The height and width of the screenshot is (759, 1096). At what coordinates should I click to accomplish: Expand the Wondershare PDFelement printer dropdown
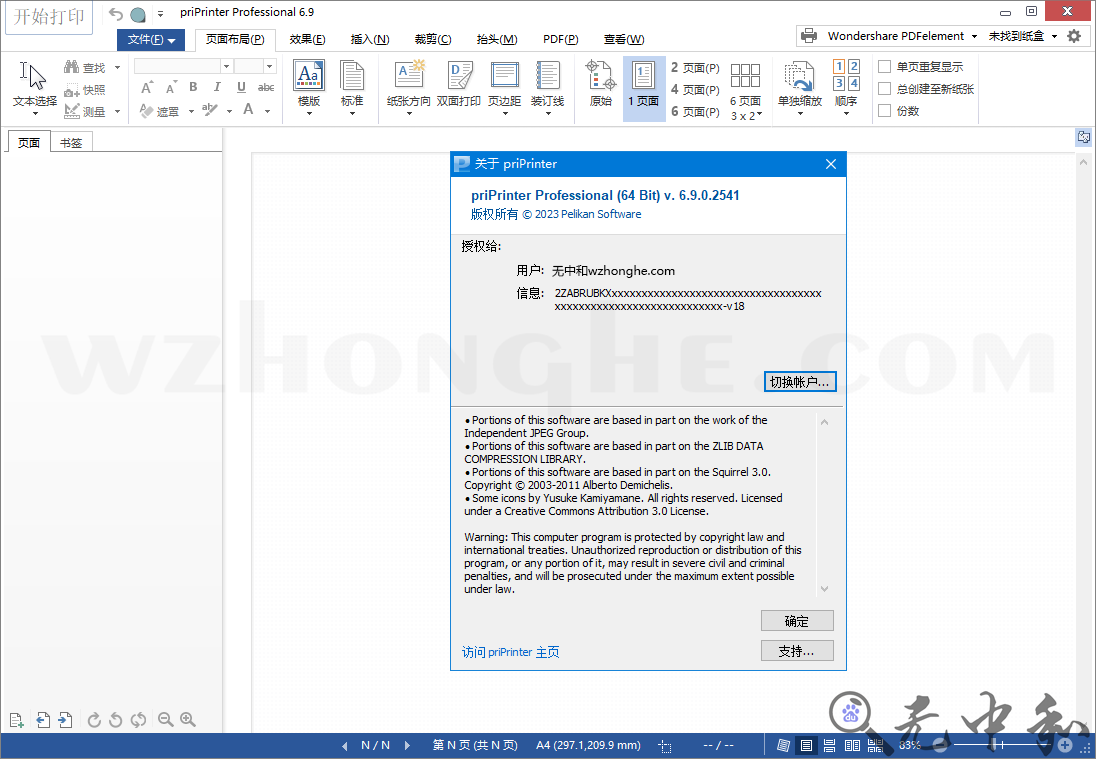[x=974, y=36]
